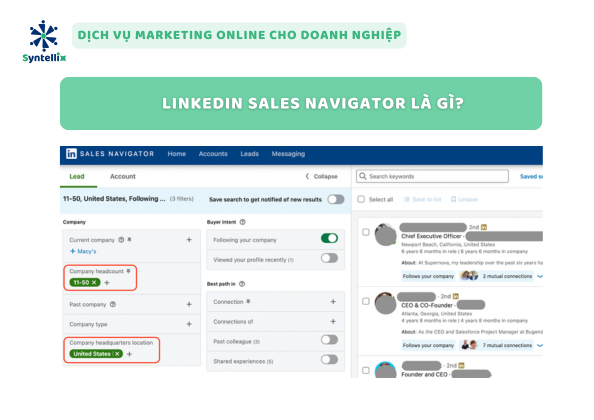
Task: Click LinkedIn badge next to CEO & CO-Founder lead
Action: click(x=456, y=296)
